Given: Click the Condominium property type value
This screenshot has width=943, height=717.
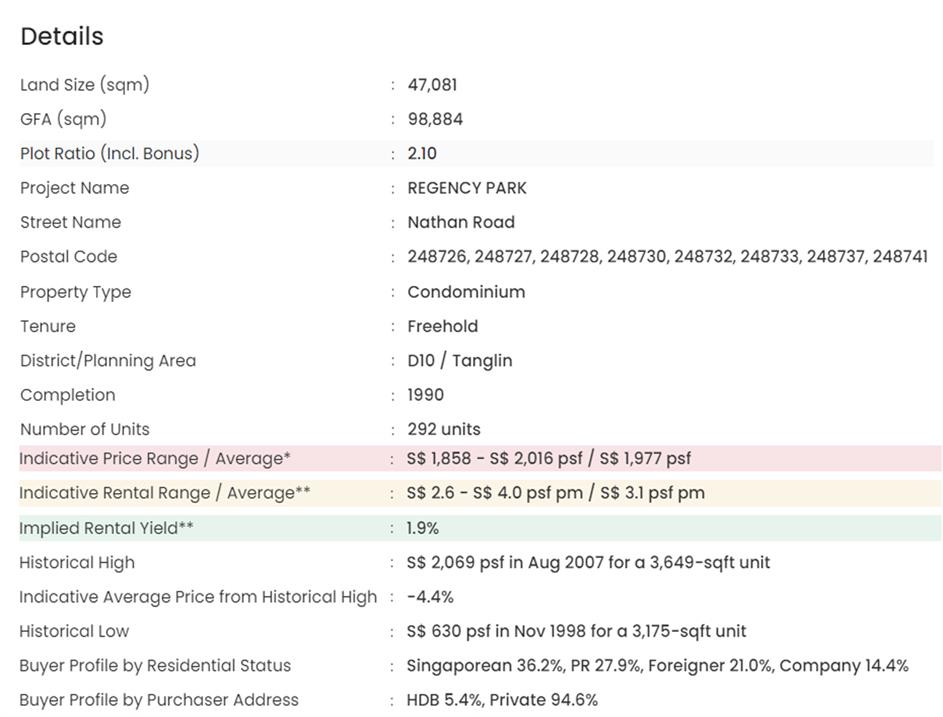Looking at the screenshot, I should coord(466,292).
